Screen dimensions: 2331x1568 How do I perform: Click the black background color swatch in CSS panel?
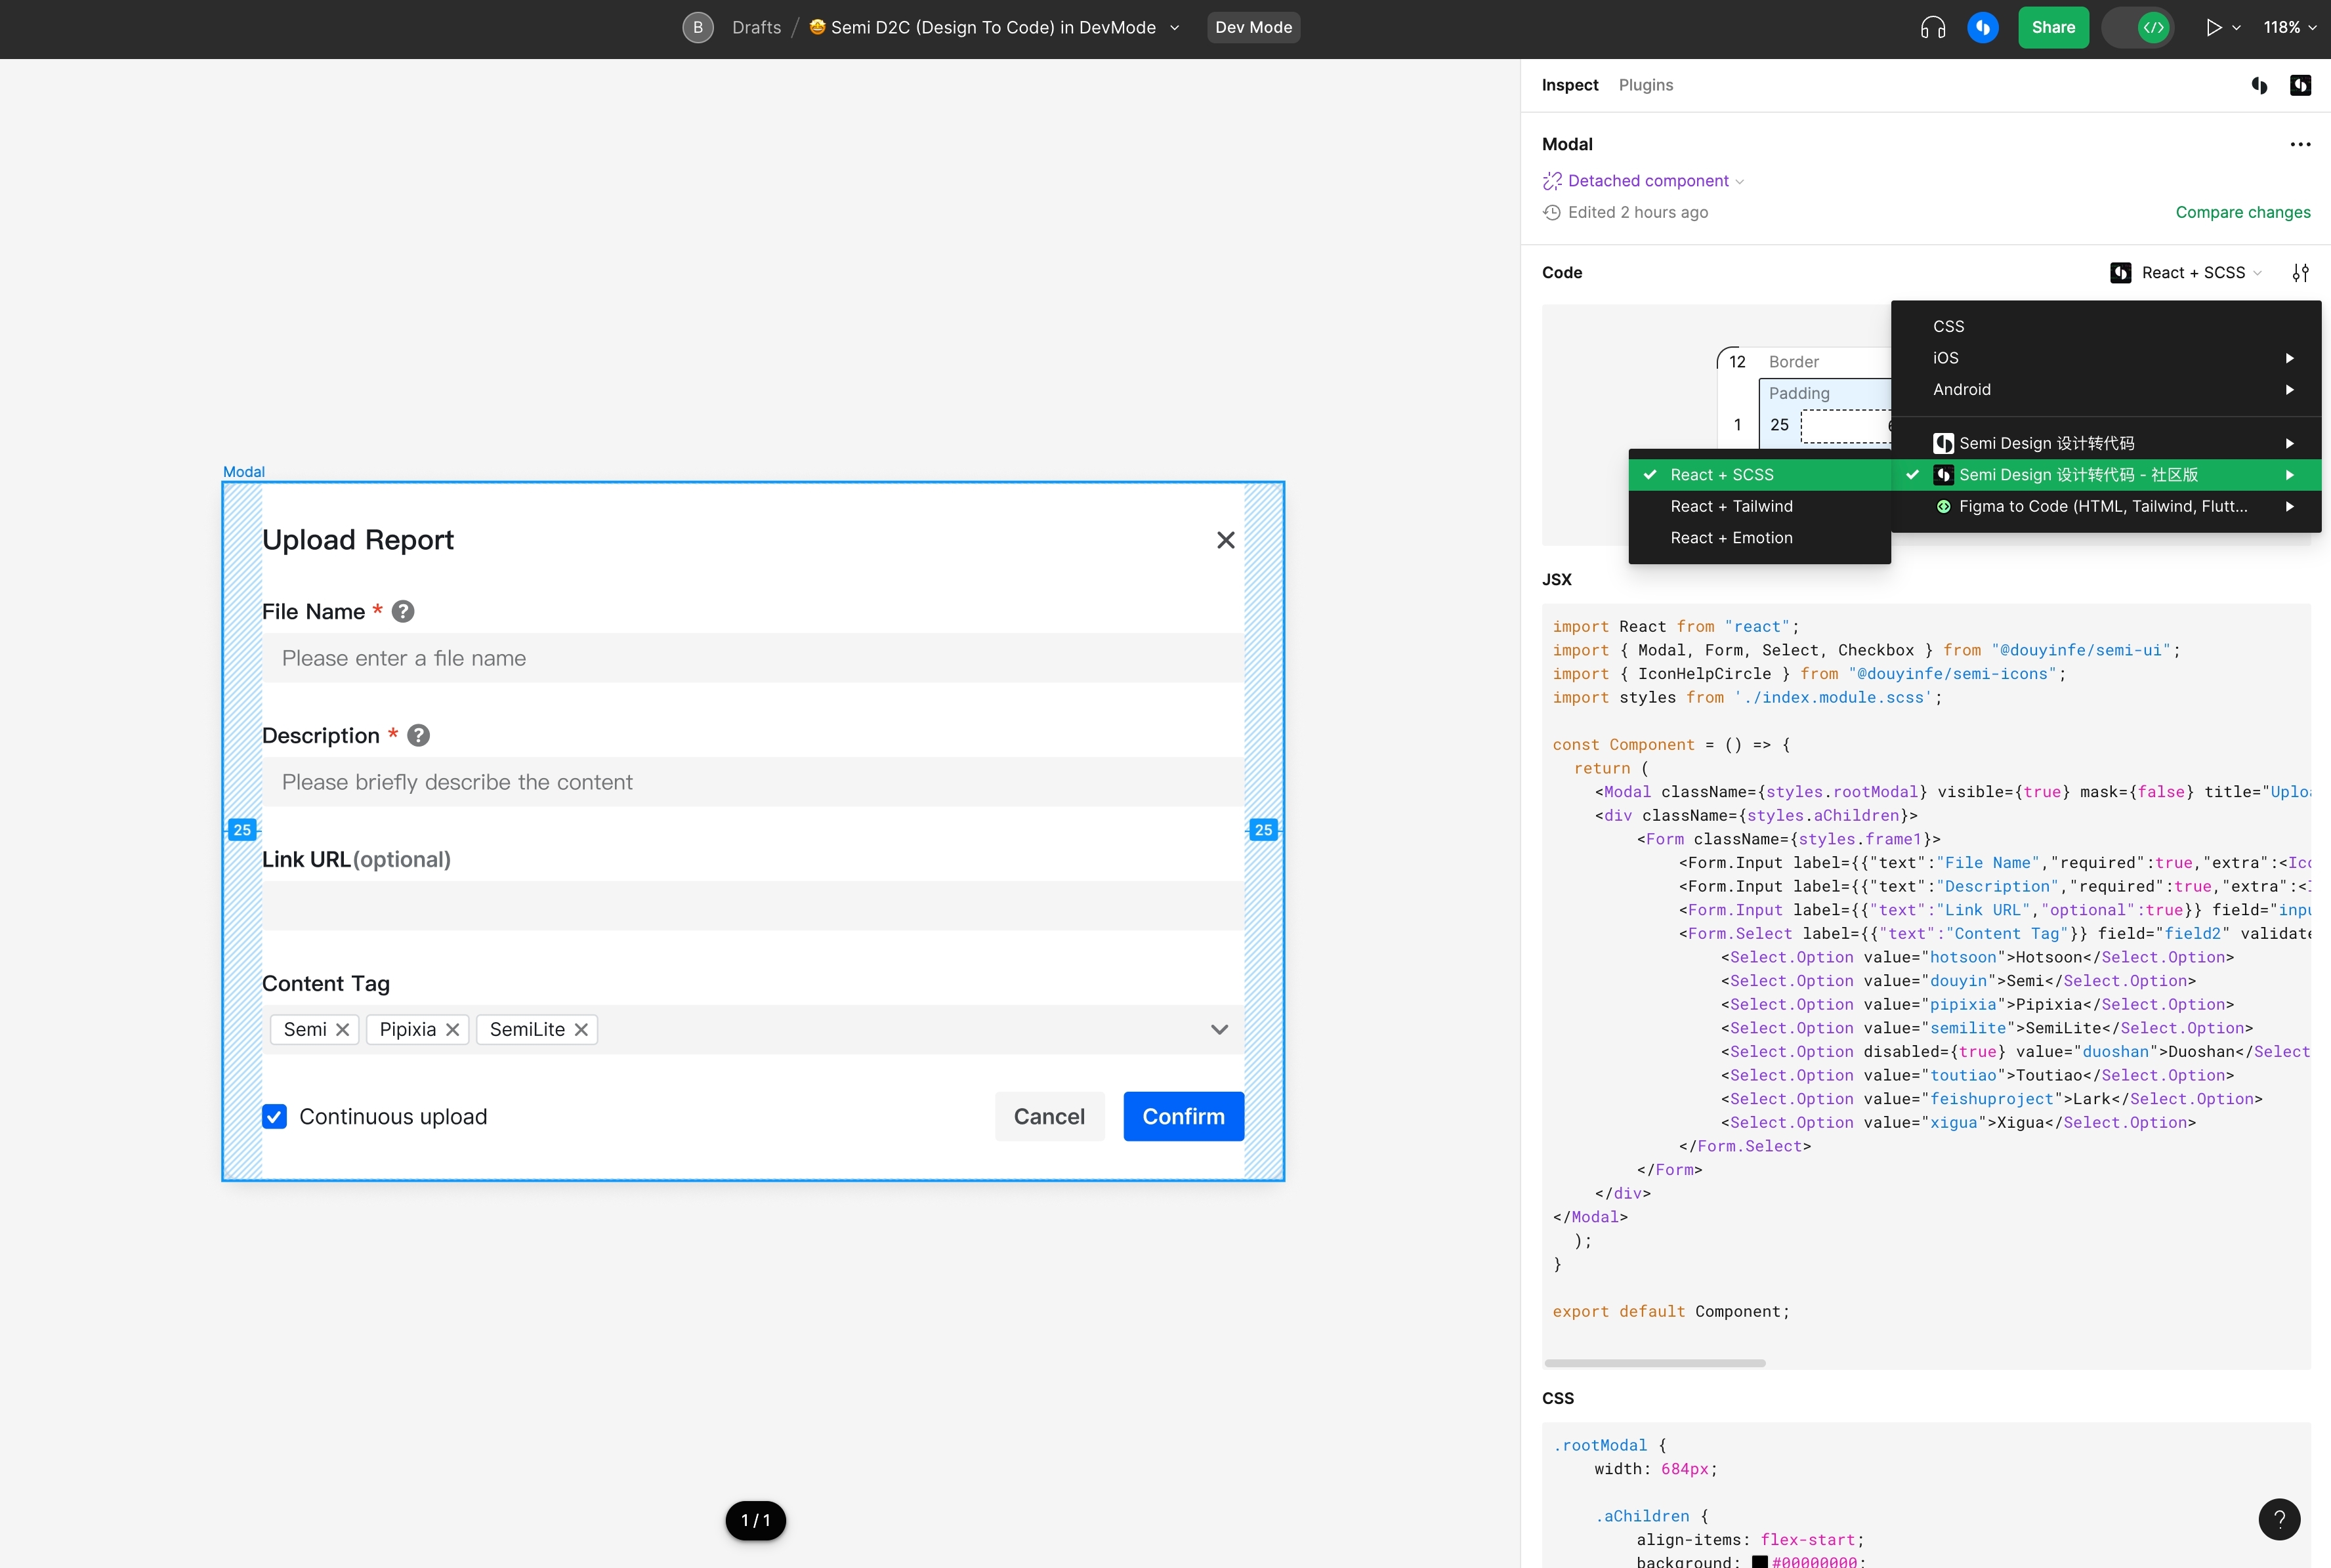tap(1761, 1560)
